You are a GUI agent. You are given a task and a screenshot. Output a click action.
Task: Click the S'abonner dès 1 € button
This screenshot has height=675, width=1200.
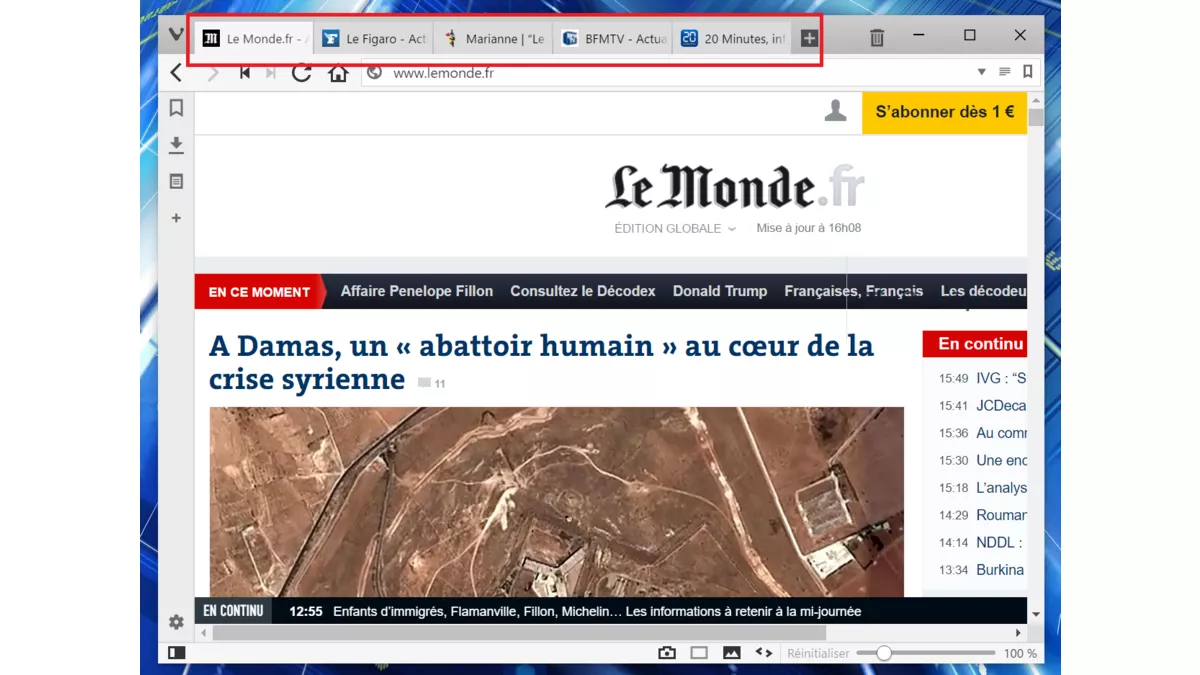coord(945,112)
